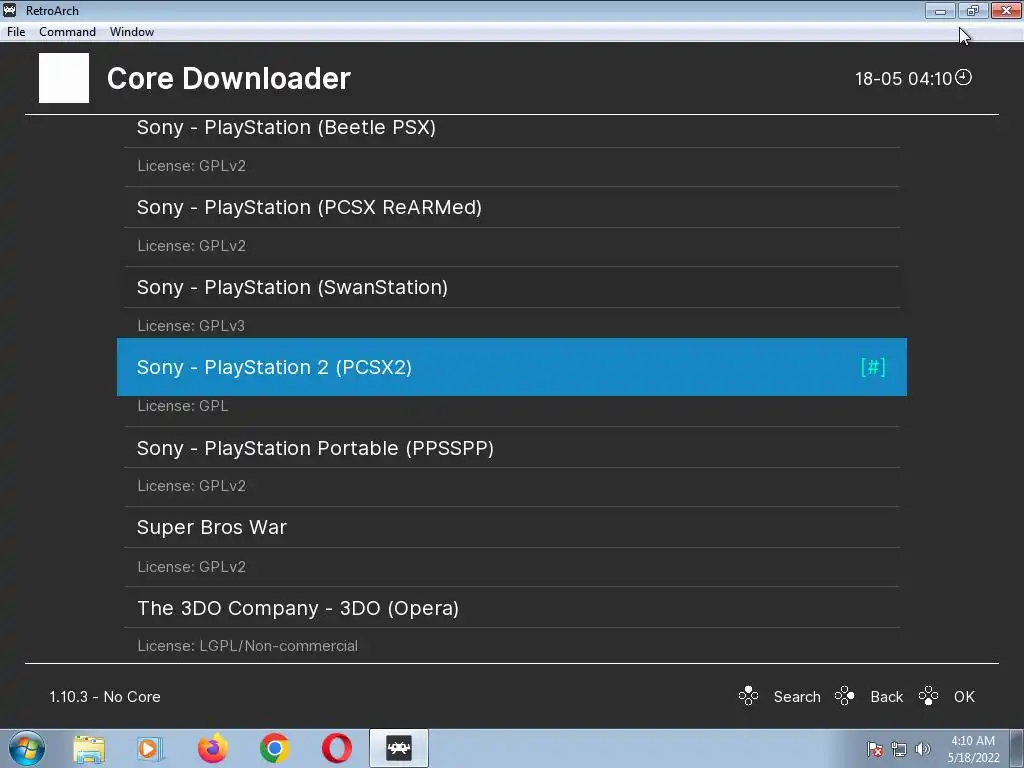
Task: Select The 3DO Company - 3DO (Opera) core
Action: pos(512,608)
